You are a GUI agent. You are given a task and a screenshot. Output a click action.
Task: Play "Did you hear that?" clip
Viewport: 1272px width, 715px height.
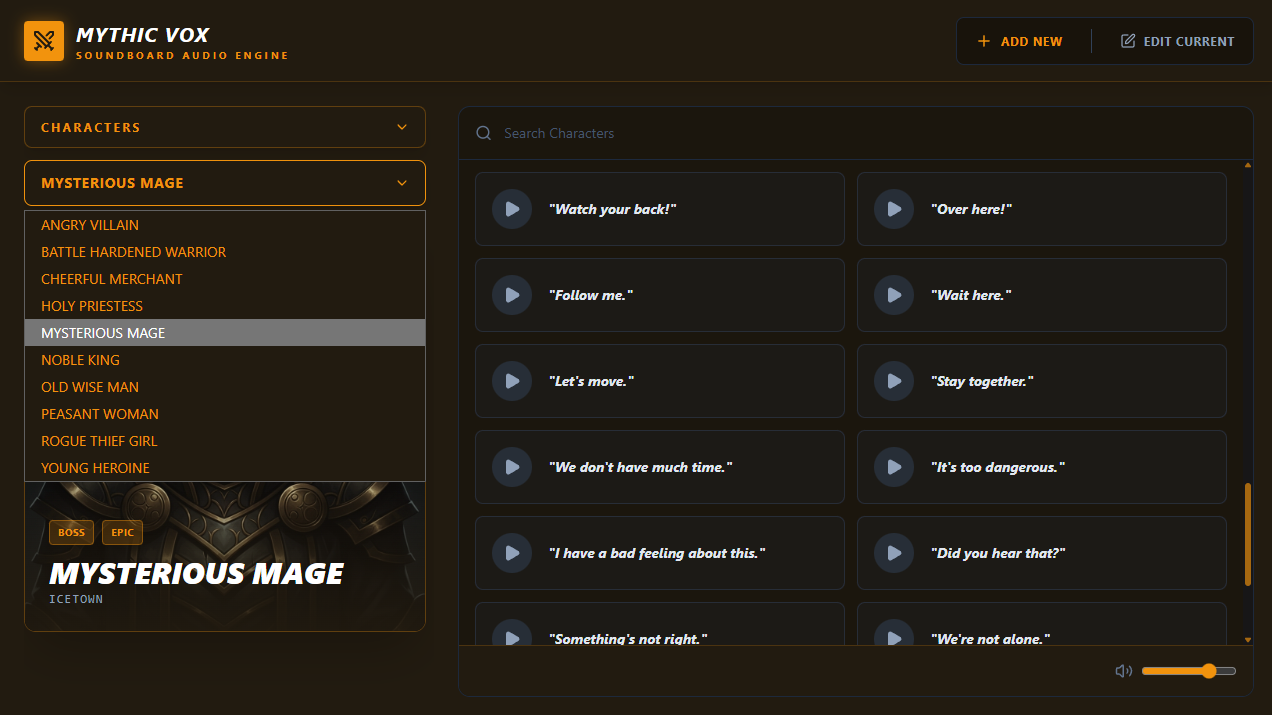point(893,553)
